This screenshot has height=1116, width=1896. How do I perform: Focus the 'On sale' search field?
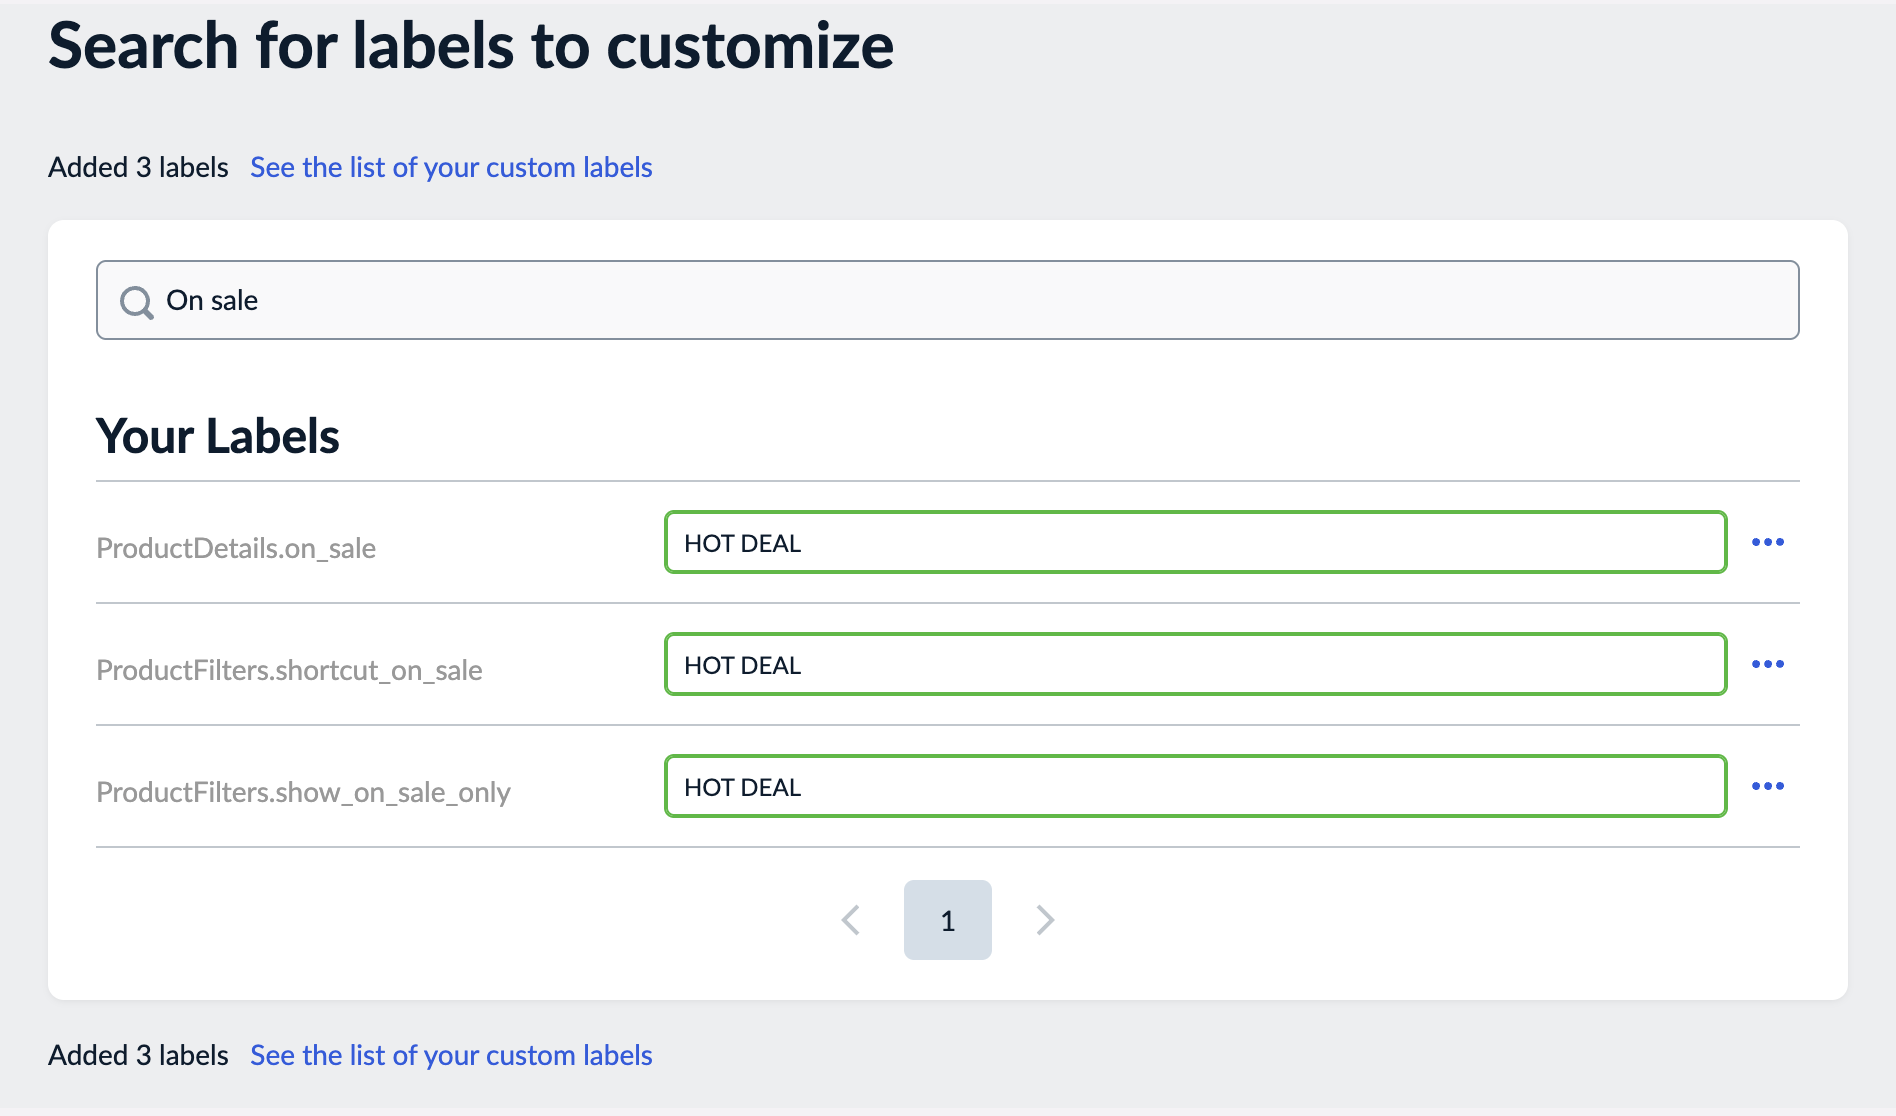pyautogui.click(x=948, y=300)
